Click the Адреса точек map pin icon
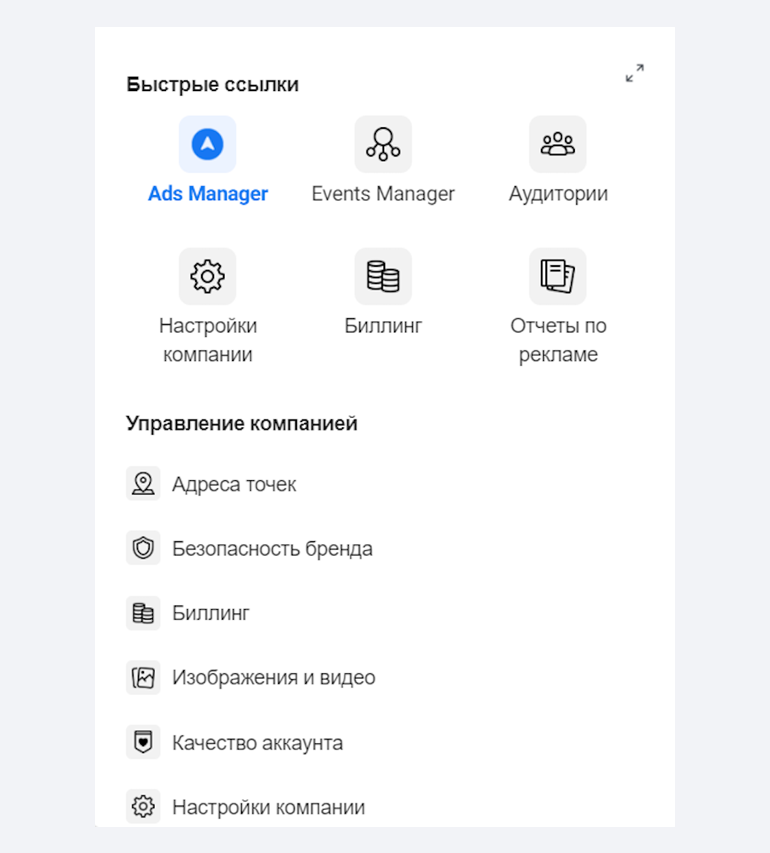The width and height of the screenshot is (770, 853). tap(143, 483)
